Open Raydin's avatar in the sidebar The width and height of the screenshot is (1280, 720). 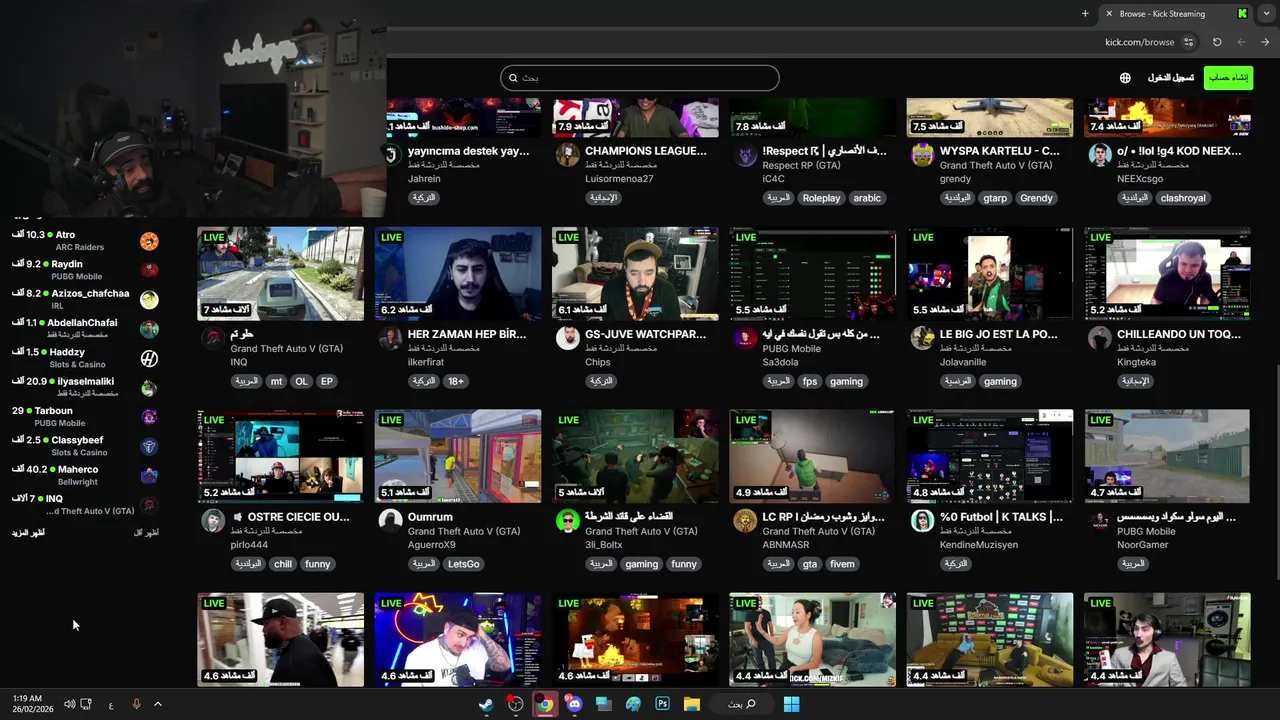149,270
